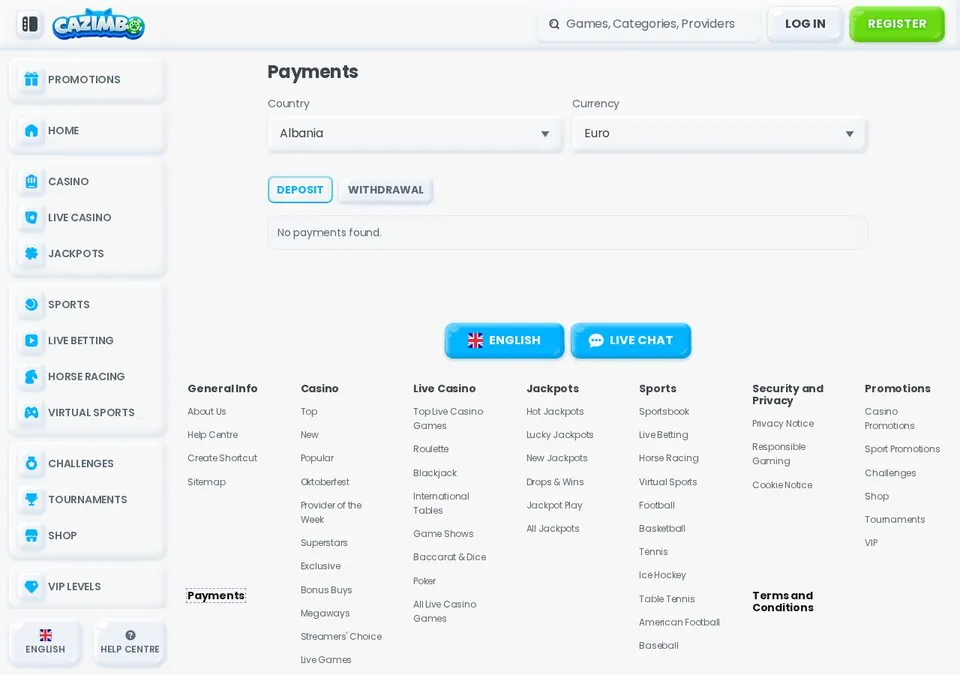
Task: Click the VIP Levels diamond icon
Action: tap(31, 586)
